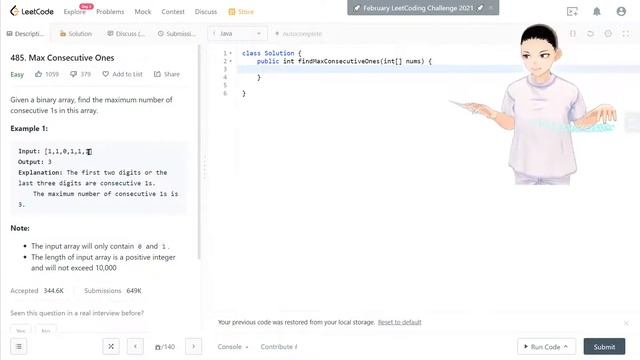Enter fullscreen editor mode
The width and height of the screenshot is (640, 360).
point(625,33)
